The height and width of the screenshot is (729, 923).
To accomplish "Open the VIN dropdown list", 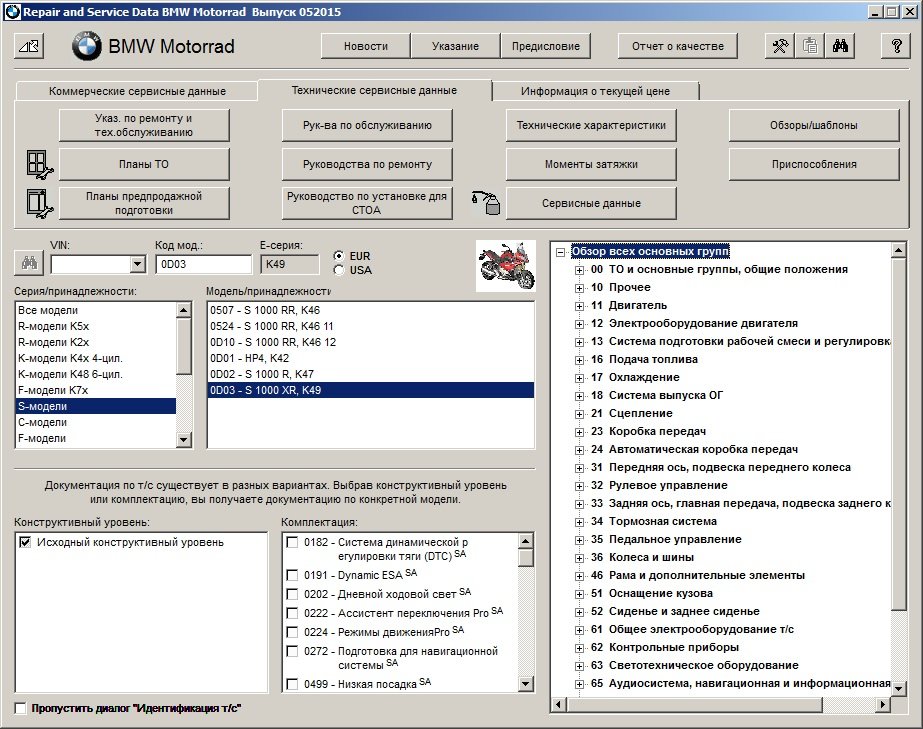I will tap(138, 264).
